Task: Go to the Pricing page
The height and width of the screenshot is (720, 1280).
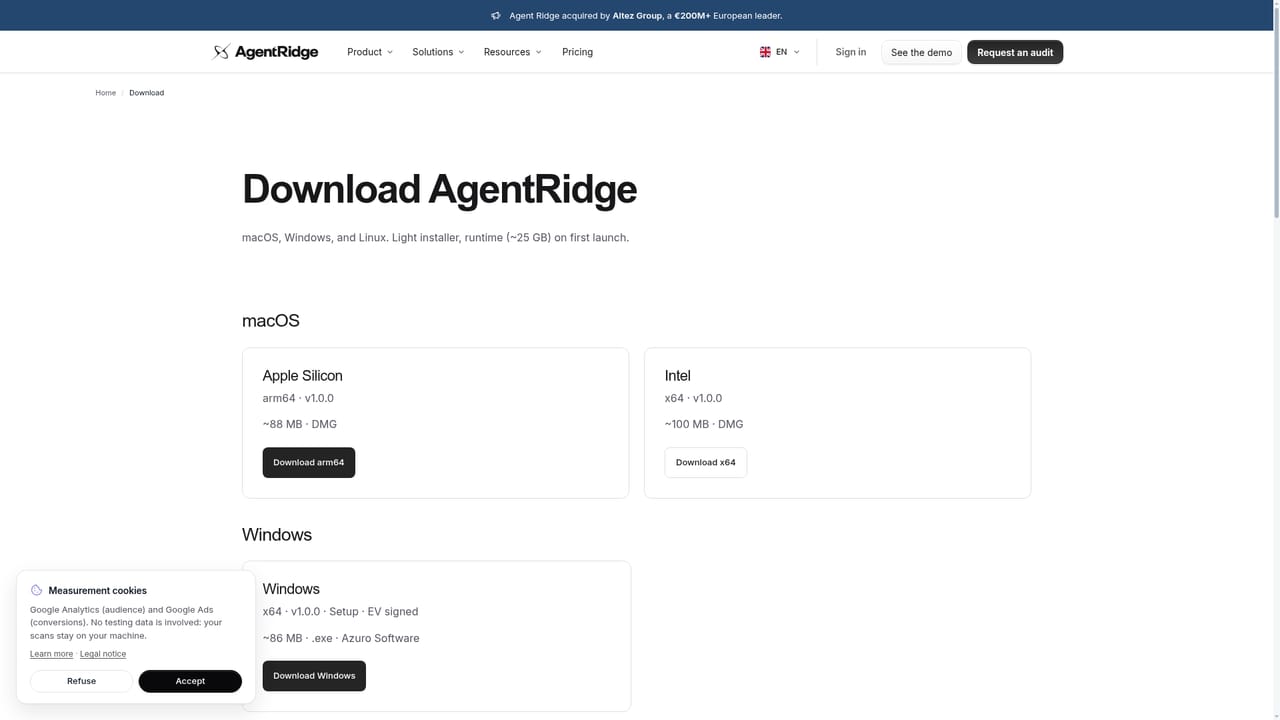Action: click(x=577, y=52)
